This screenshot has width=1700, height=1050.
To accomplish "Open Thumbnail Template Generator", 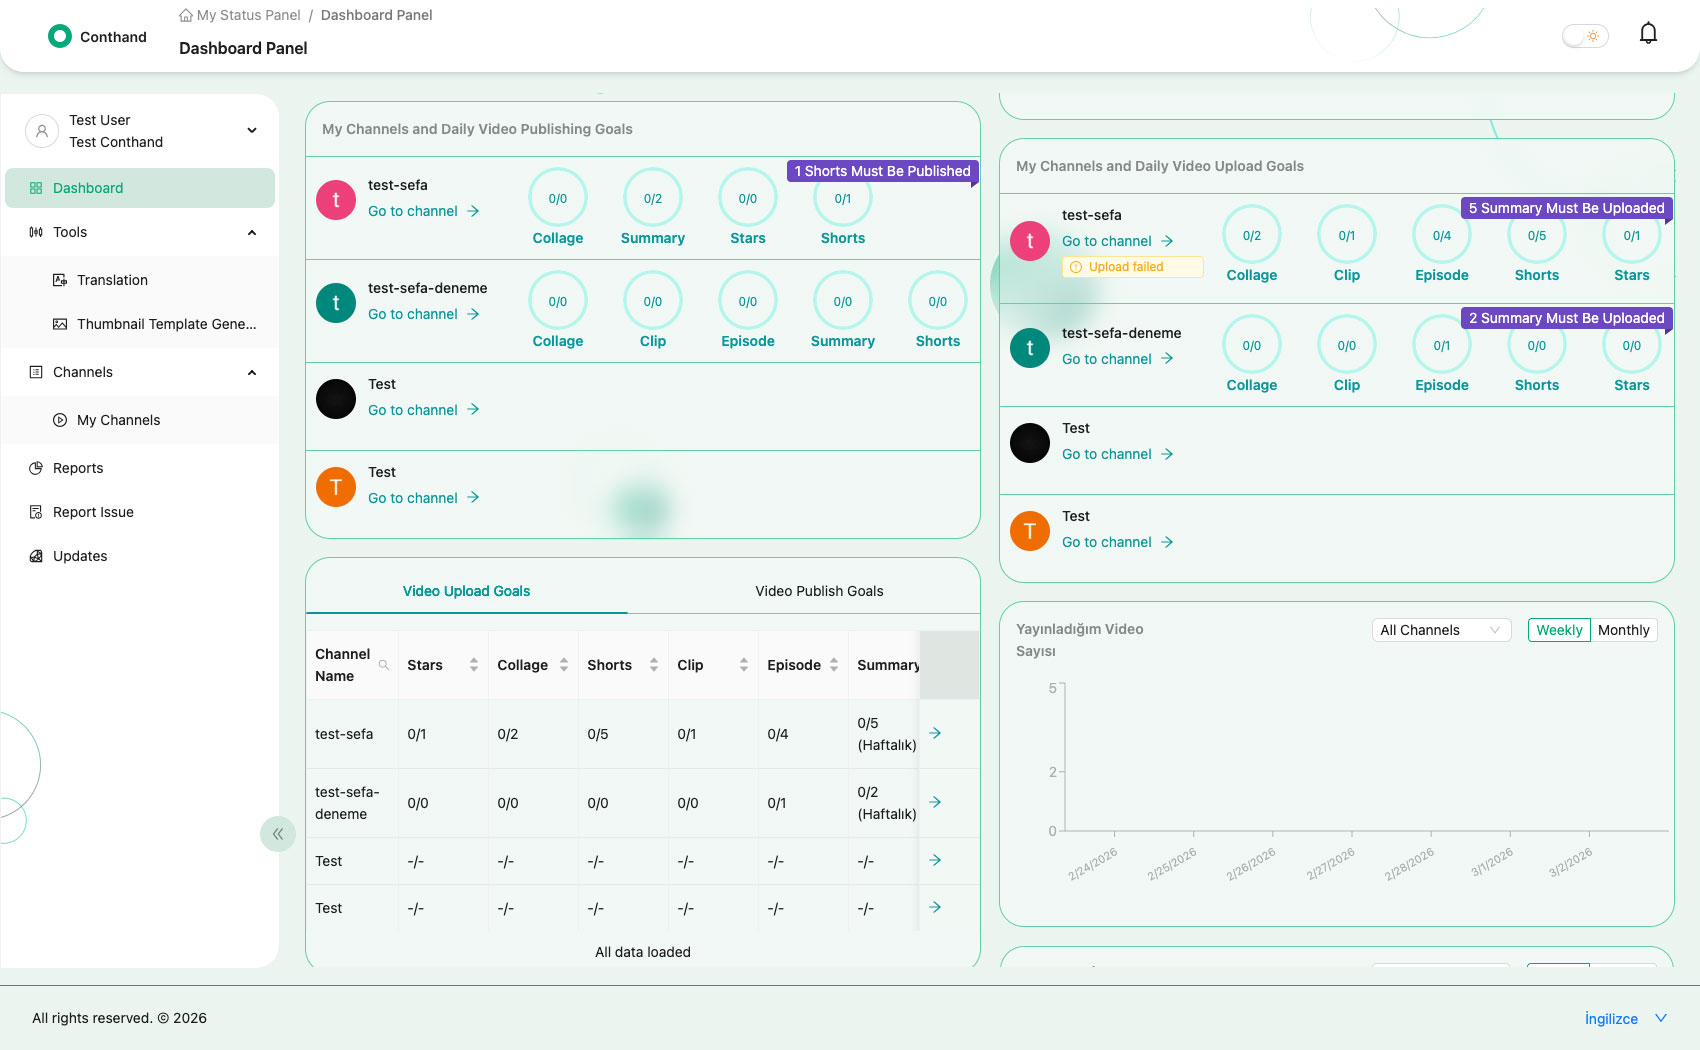I will click(166, 324).
